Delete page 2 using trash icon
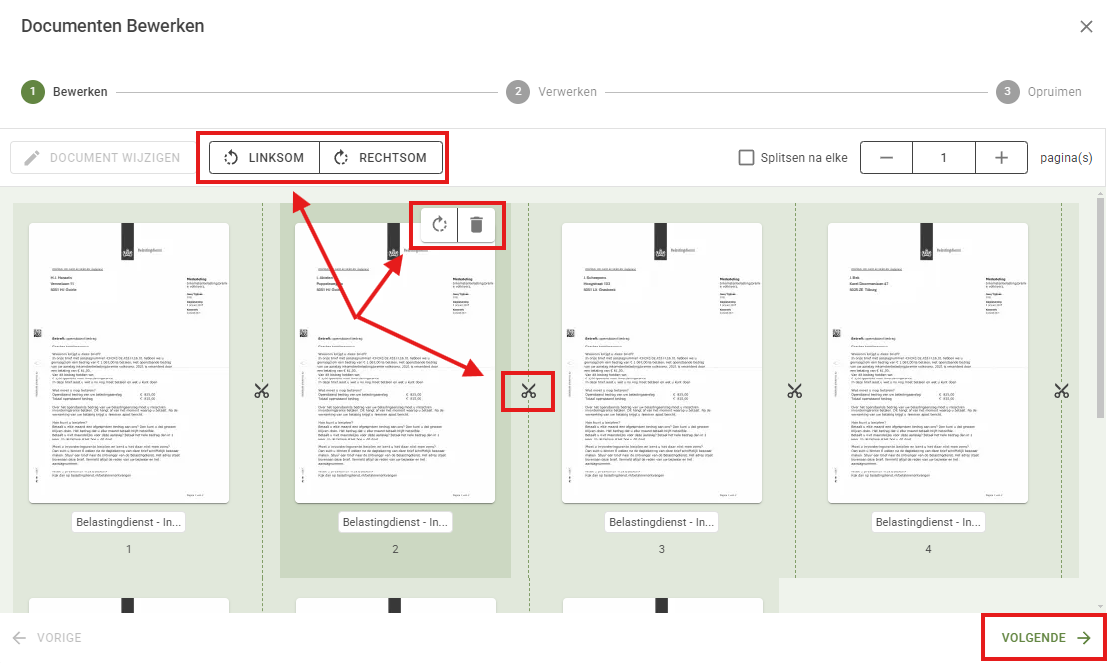 point(476,225)
